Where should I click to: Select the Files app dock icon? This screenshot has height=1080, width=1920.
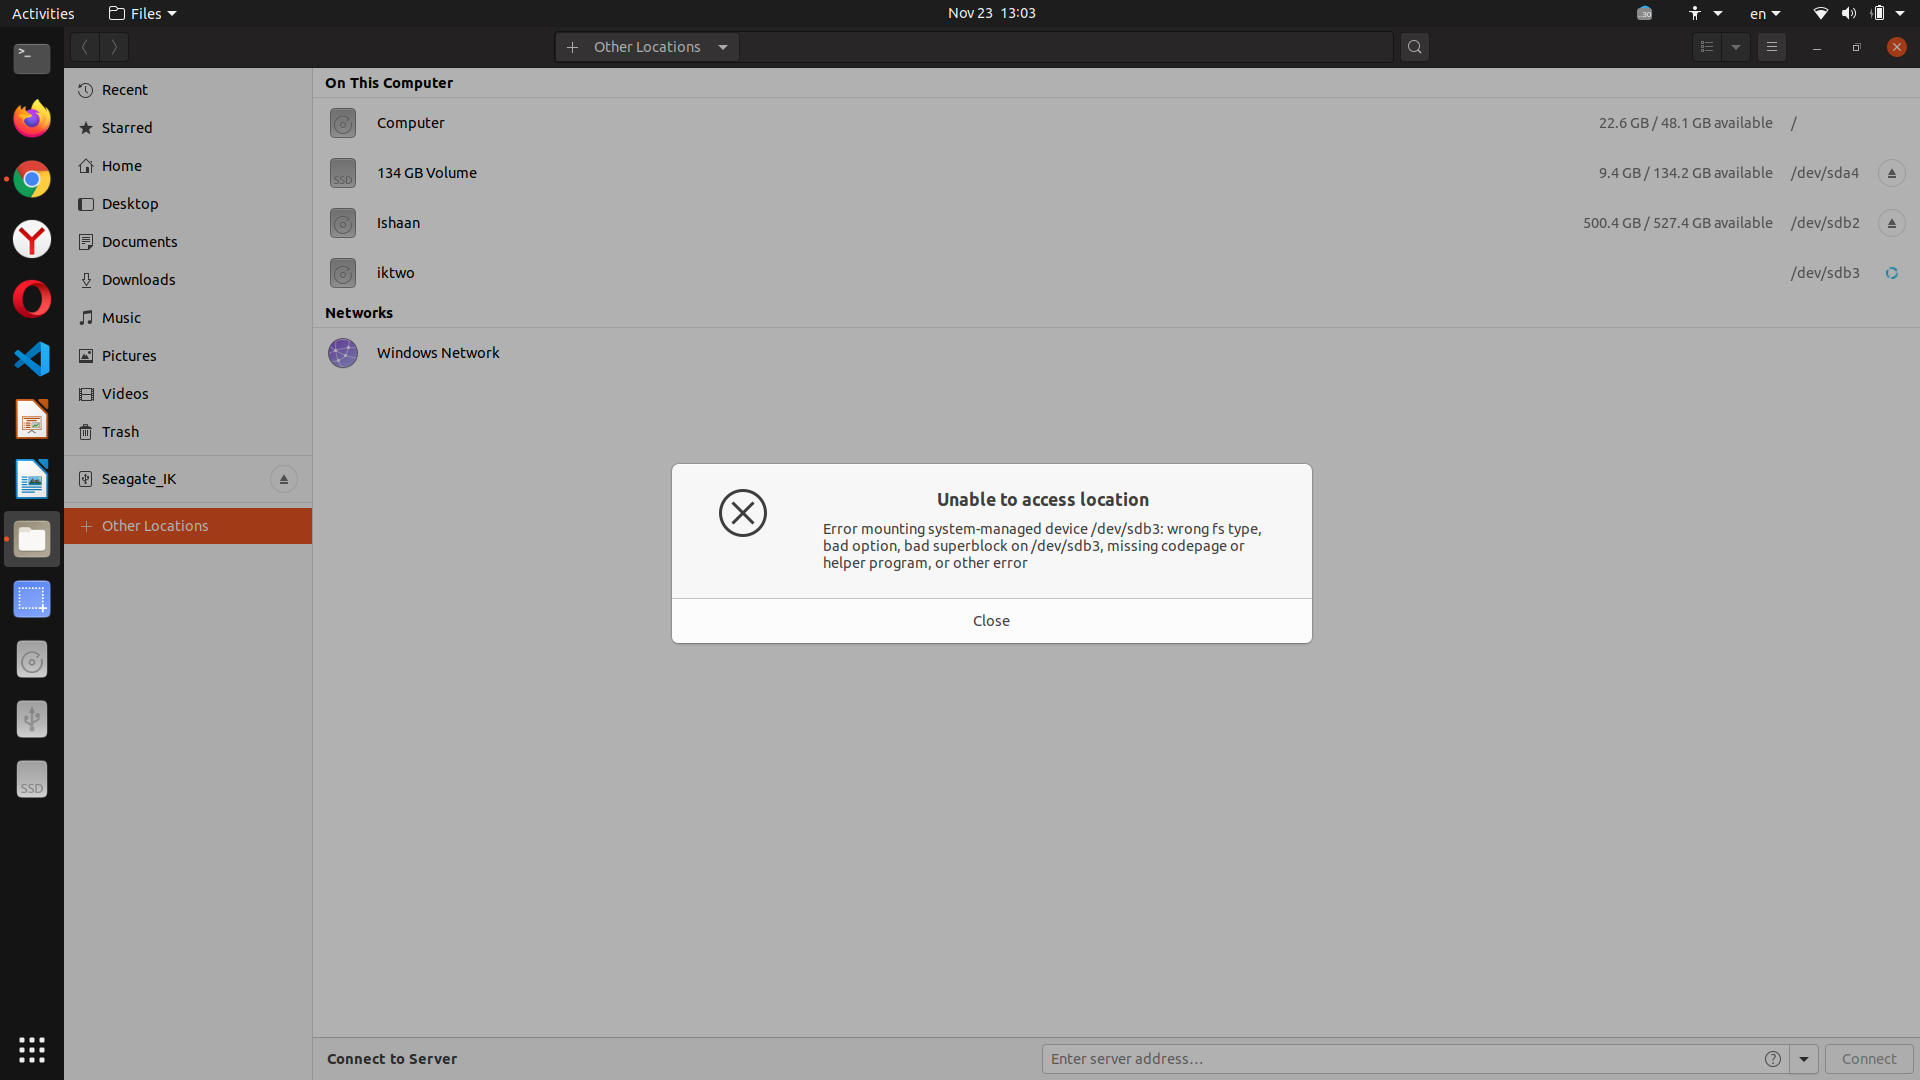(x=32, y=539)
